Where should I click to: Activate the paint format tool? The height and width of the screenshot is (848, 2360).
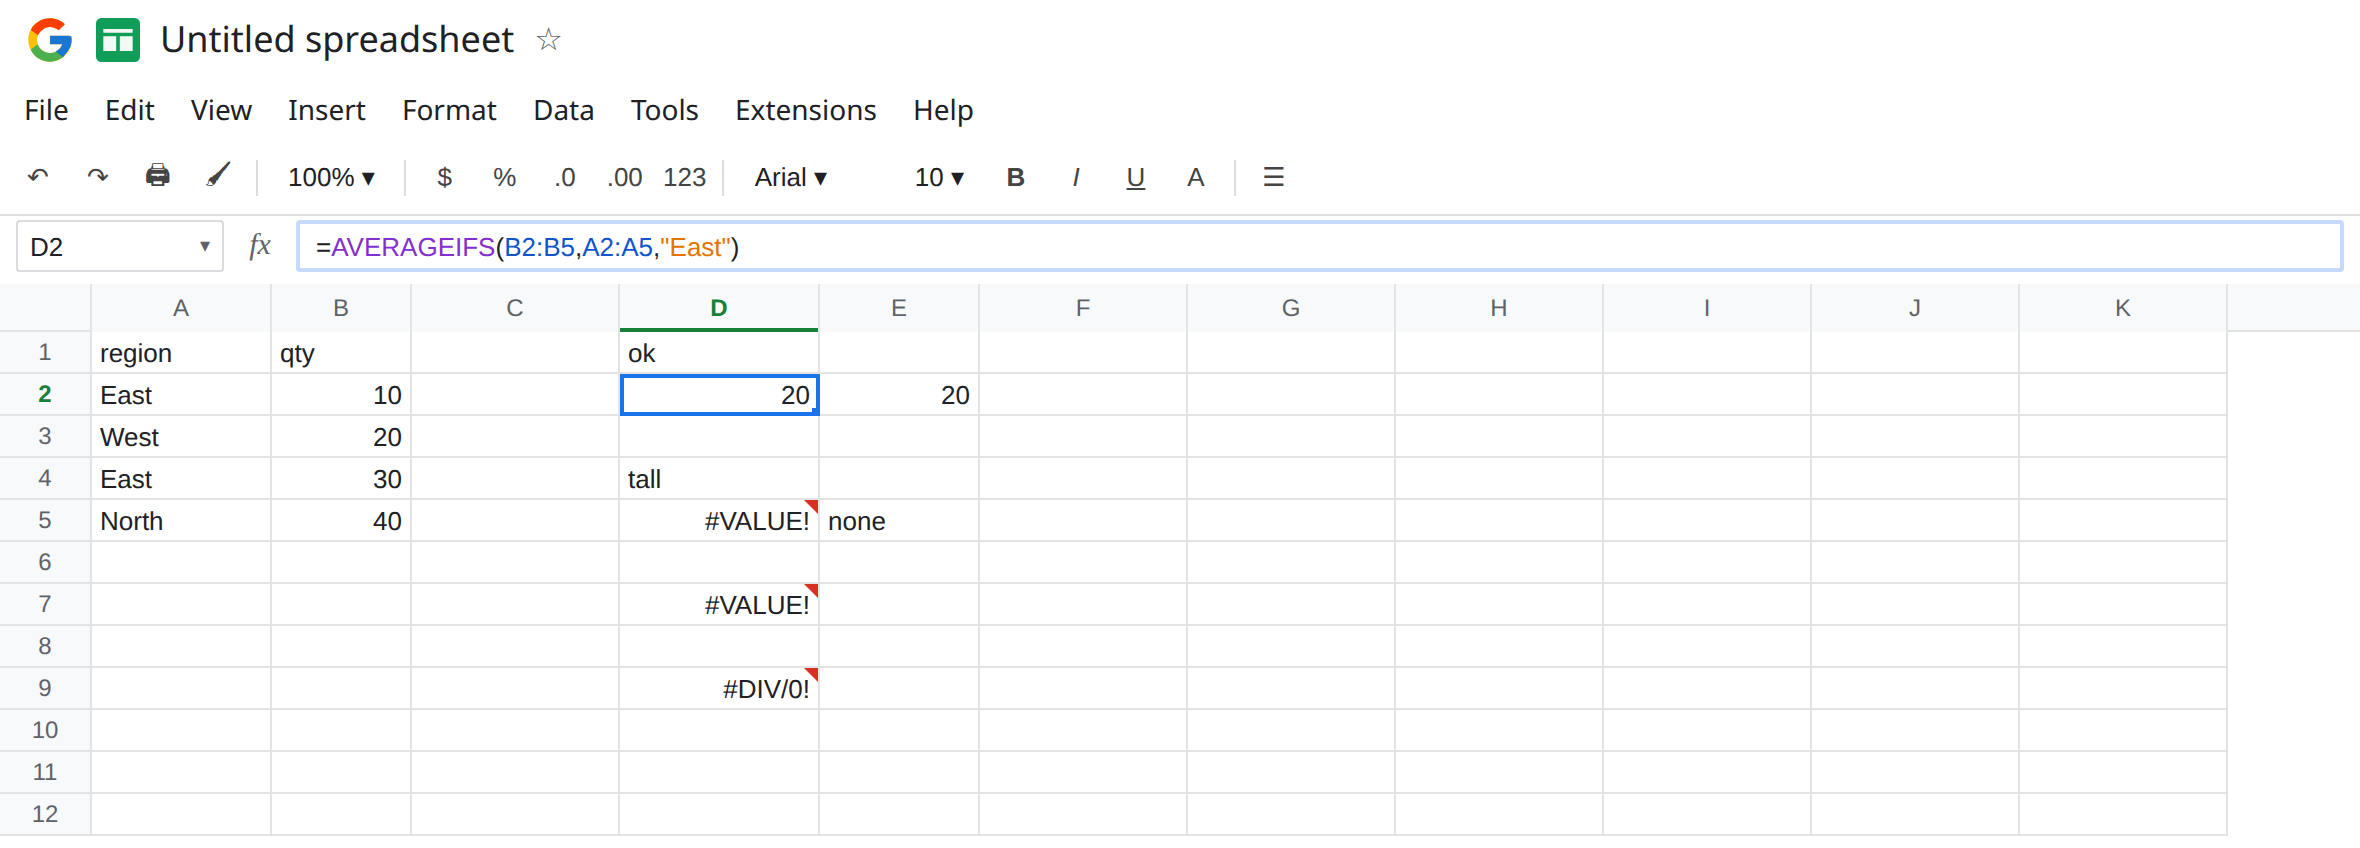(217, 177)
